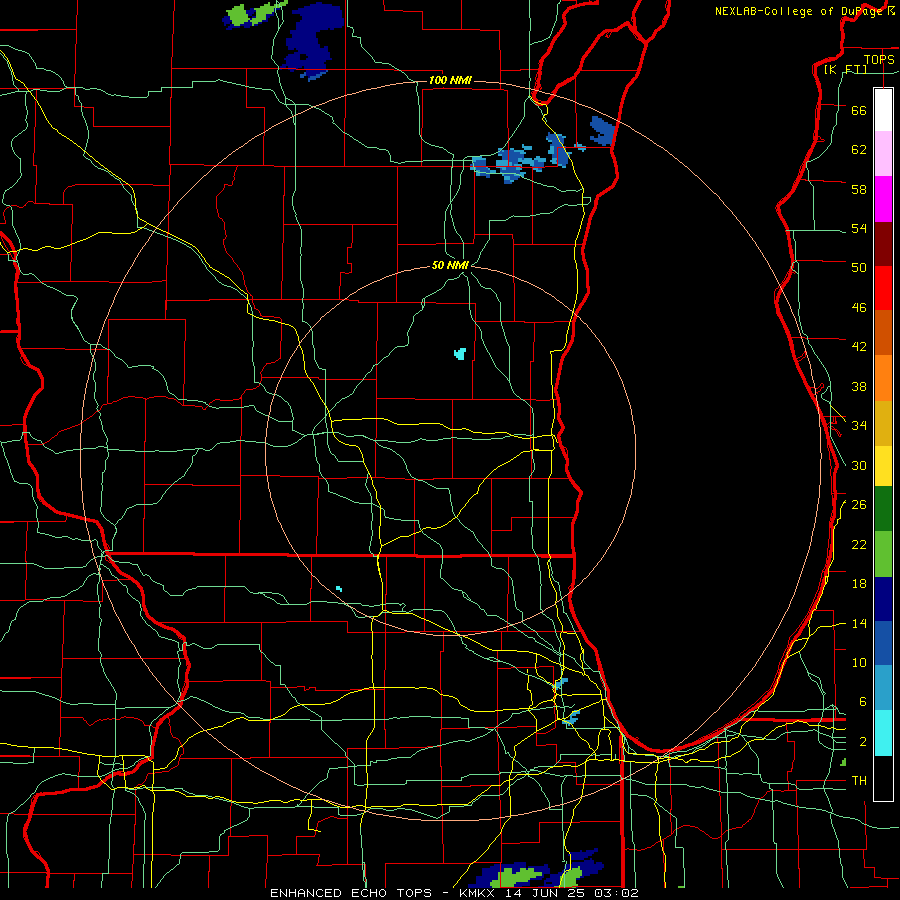Click the 2 value on the legend
Screen dimensions: 900x900
(863, 742)
